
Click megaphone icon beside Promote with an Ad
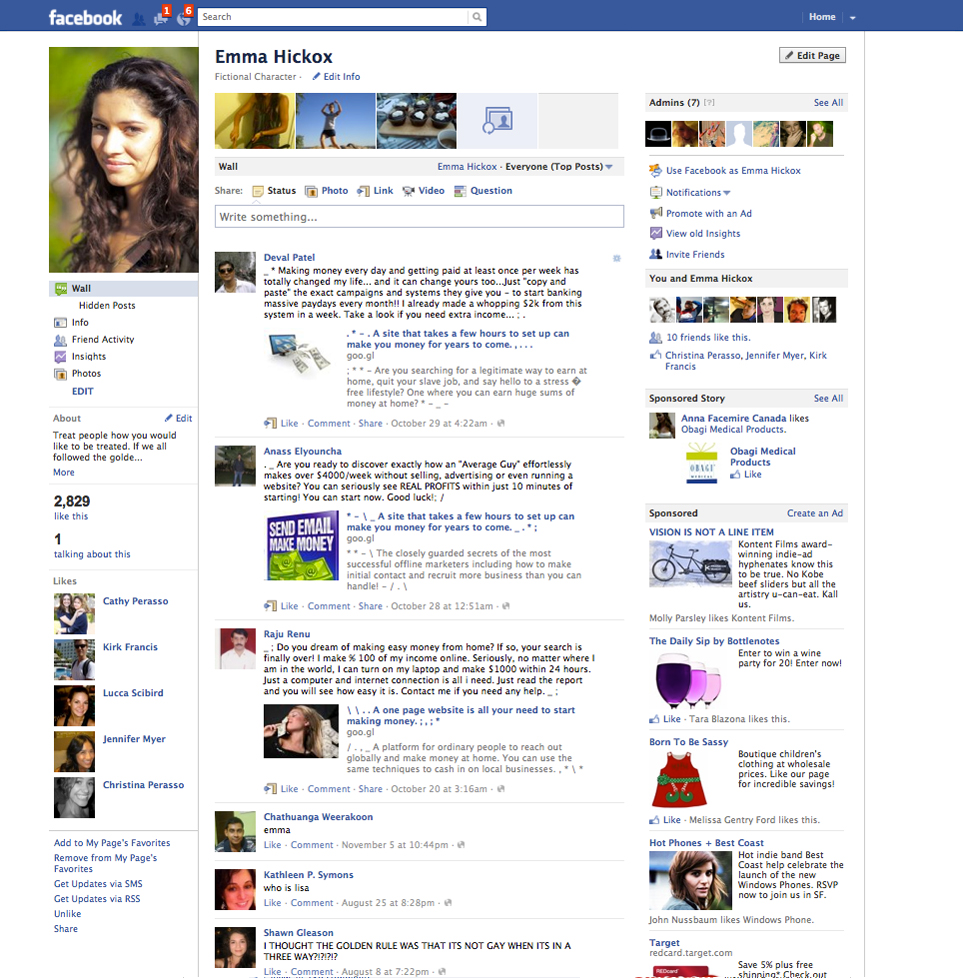pyautogui.click(x=656, y=213)
